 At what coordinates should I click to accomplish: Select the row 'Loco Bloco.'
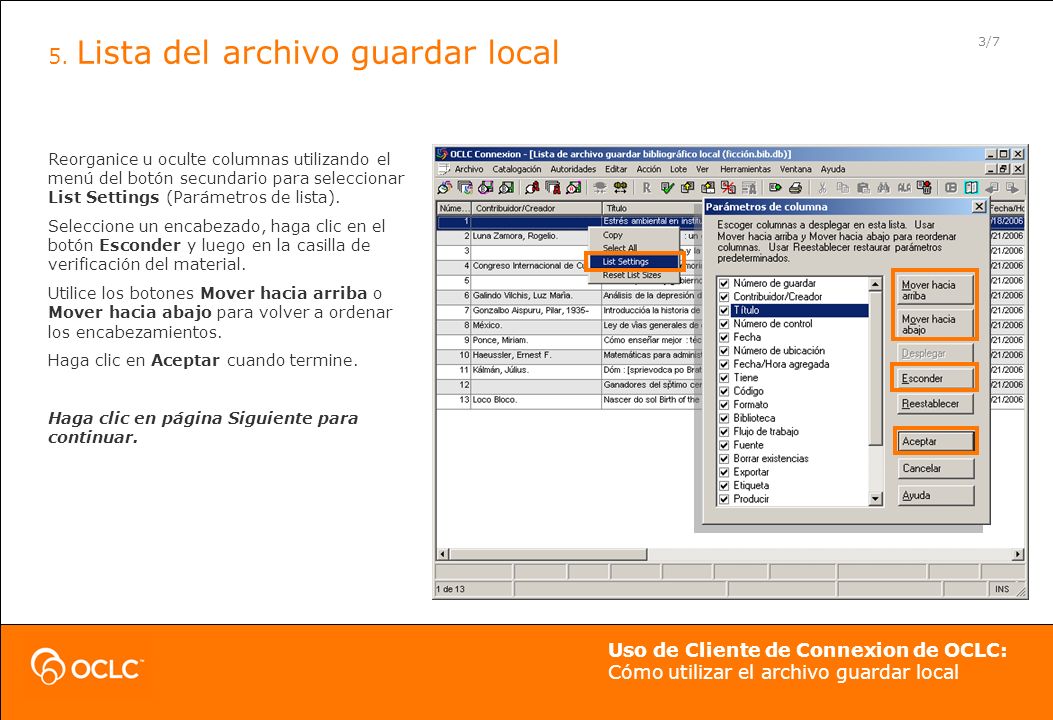coord(569,400)
